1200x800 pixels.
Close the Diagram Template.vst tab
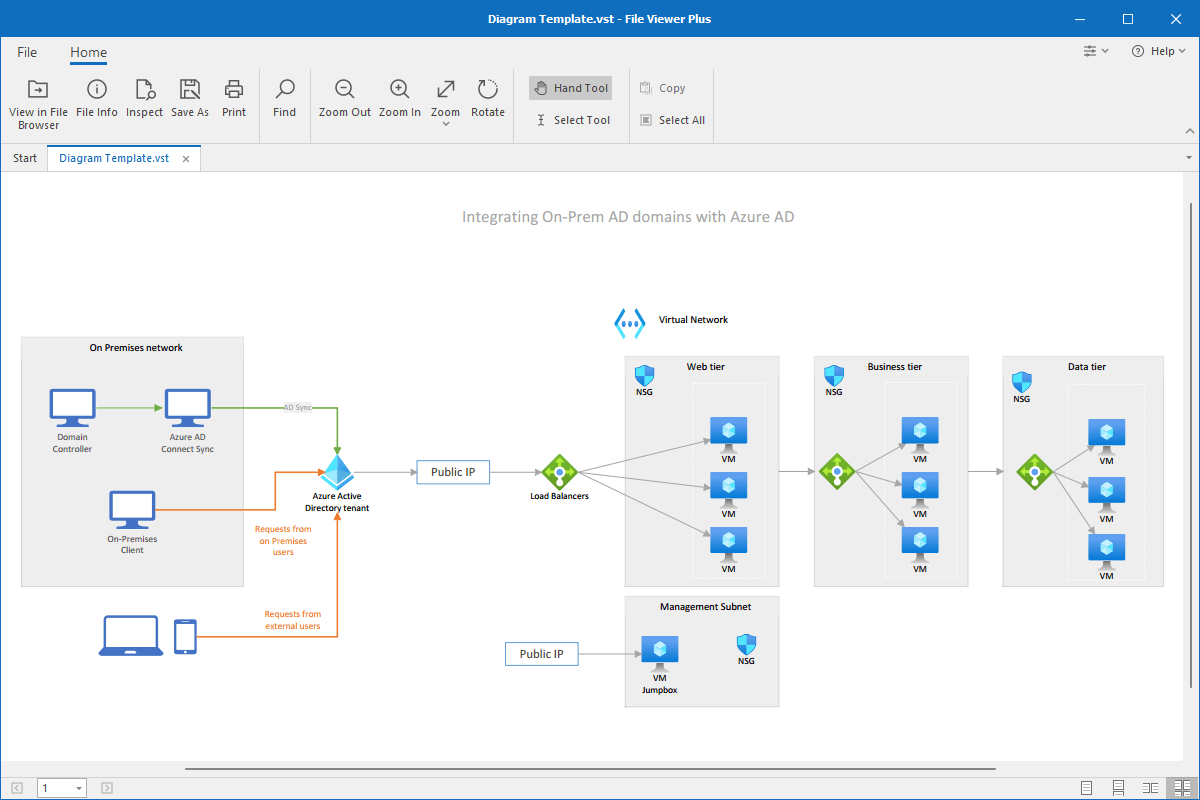click(186, 159)
